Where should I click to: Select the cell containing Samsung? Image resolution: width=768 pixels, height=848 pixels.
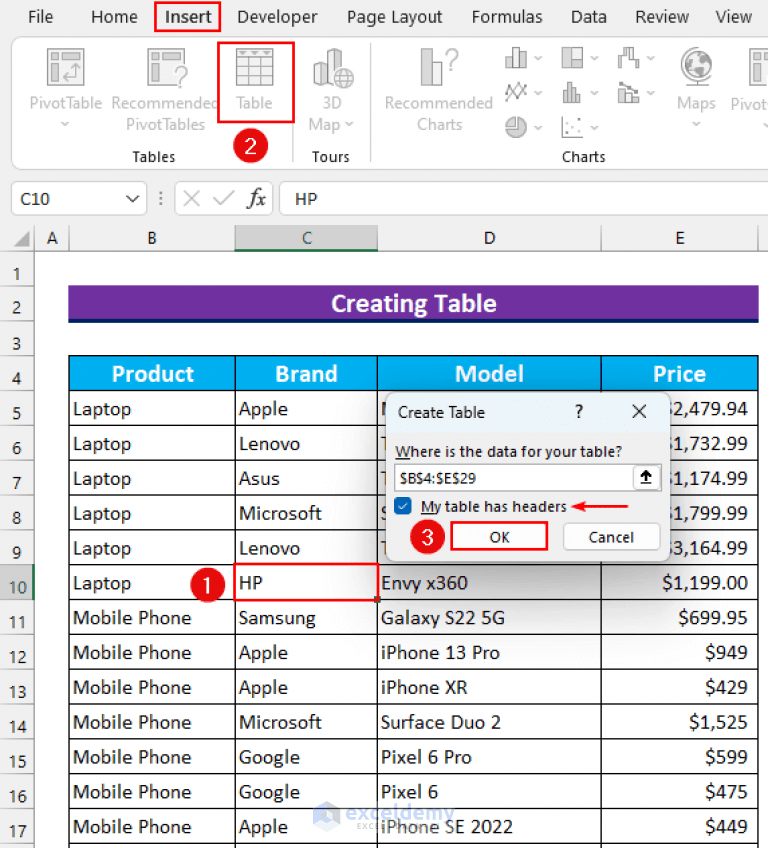coord(306,617)
